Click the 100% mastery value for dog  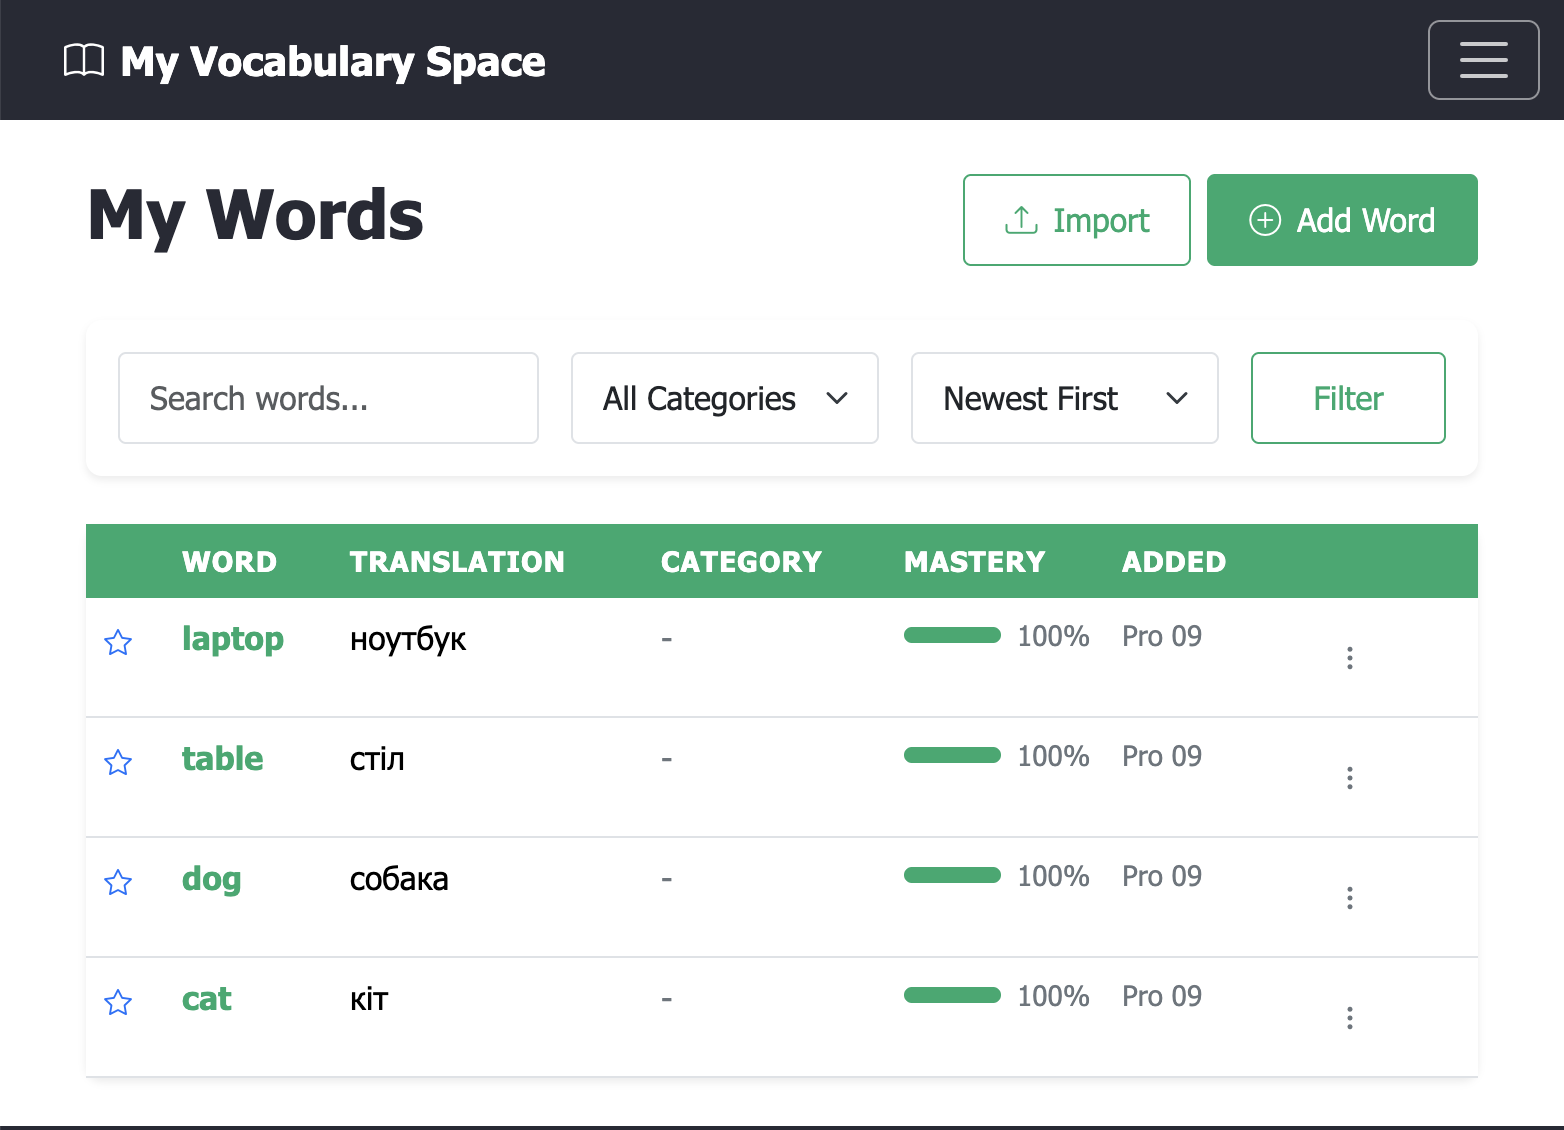point(1053,876)
